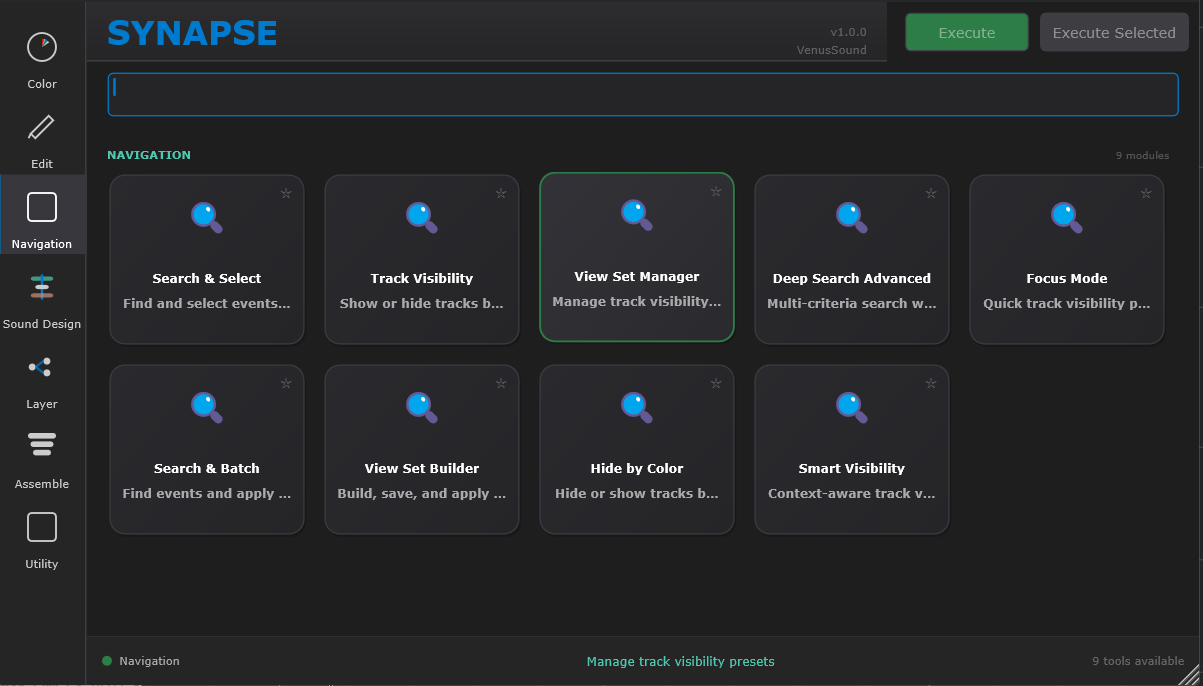Screen dimensions: 1203x686
Task: Click 'Find and select events...' description
Action: (207, 303)
